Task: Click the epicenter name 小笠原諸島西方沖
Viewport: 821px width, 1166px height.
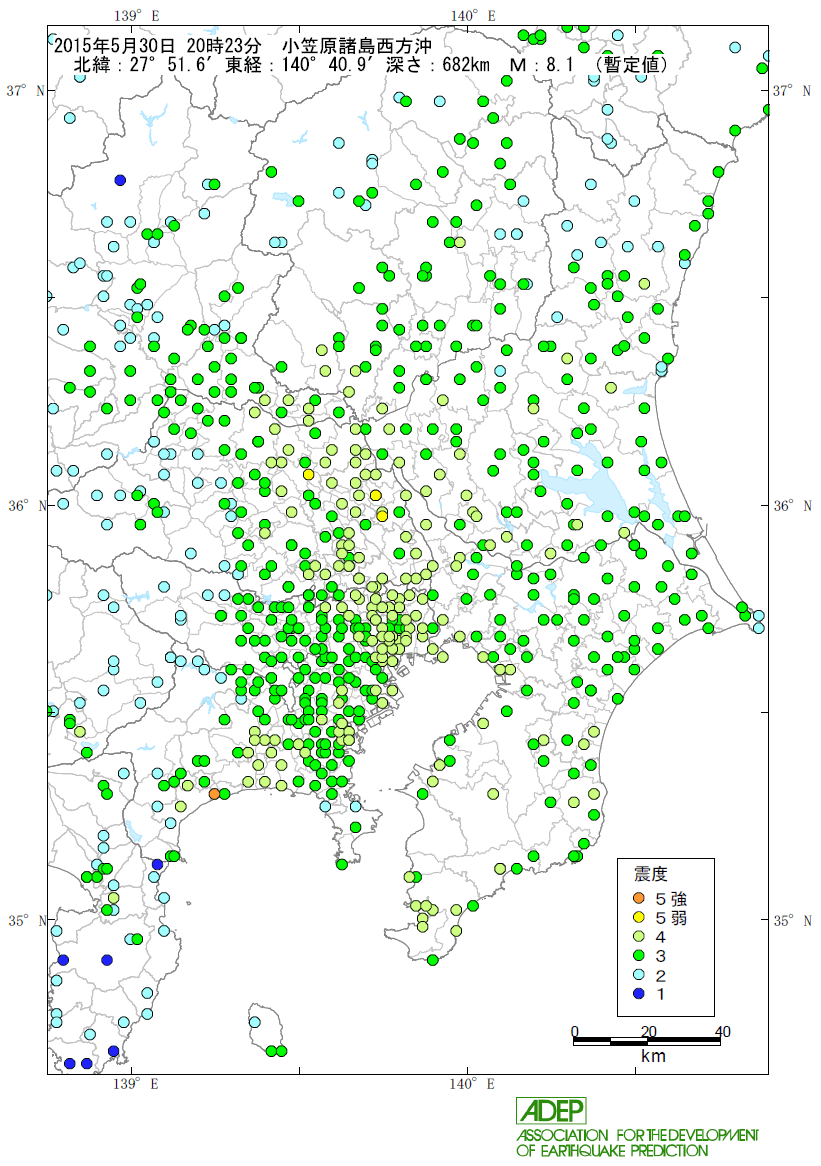Action: click(x=356, y=45)
